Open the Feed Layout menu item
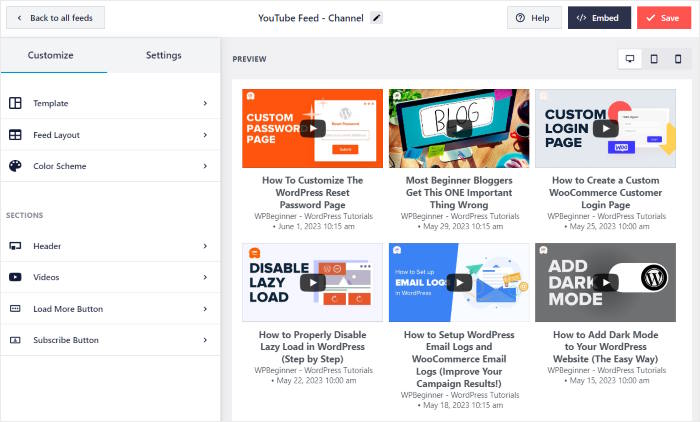Image resolution: width=700 pixels, height=422 pixels. (x=110, y=135)
